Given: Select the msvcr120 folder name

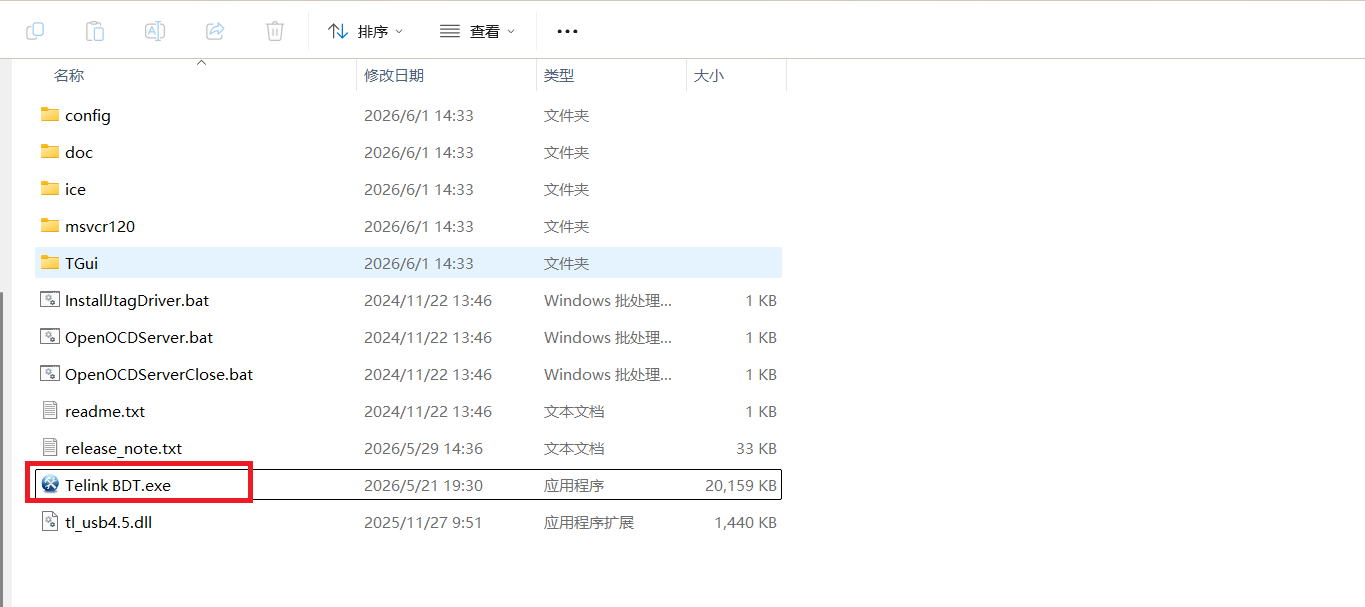Looking at the screenshot, I should pyautogui.click(x=100, y=227).
